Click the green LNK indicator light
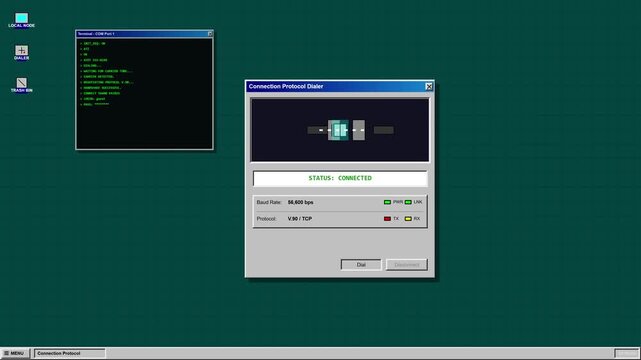Viewport: 641px width, 360px height. tap(408, 202)
